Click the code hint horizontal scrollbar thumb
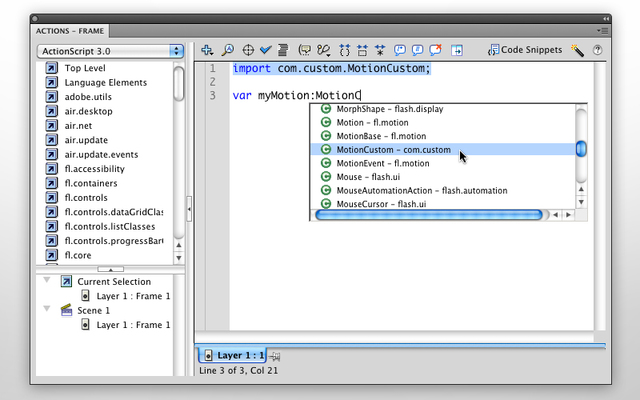Viewport: 640px width, 400px height. coord(429,215)
